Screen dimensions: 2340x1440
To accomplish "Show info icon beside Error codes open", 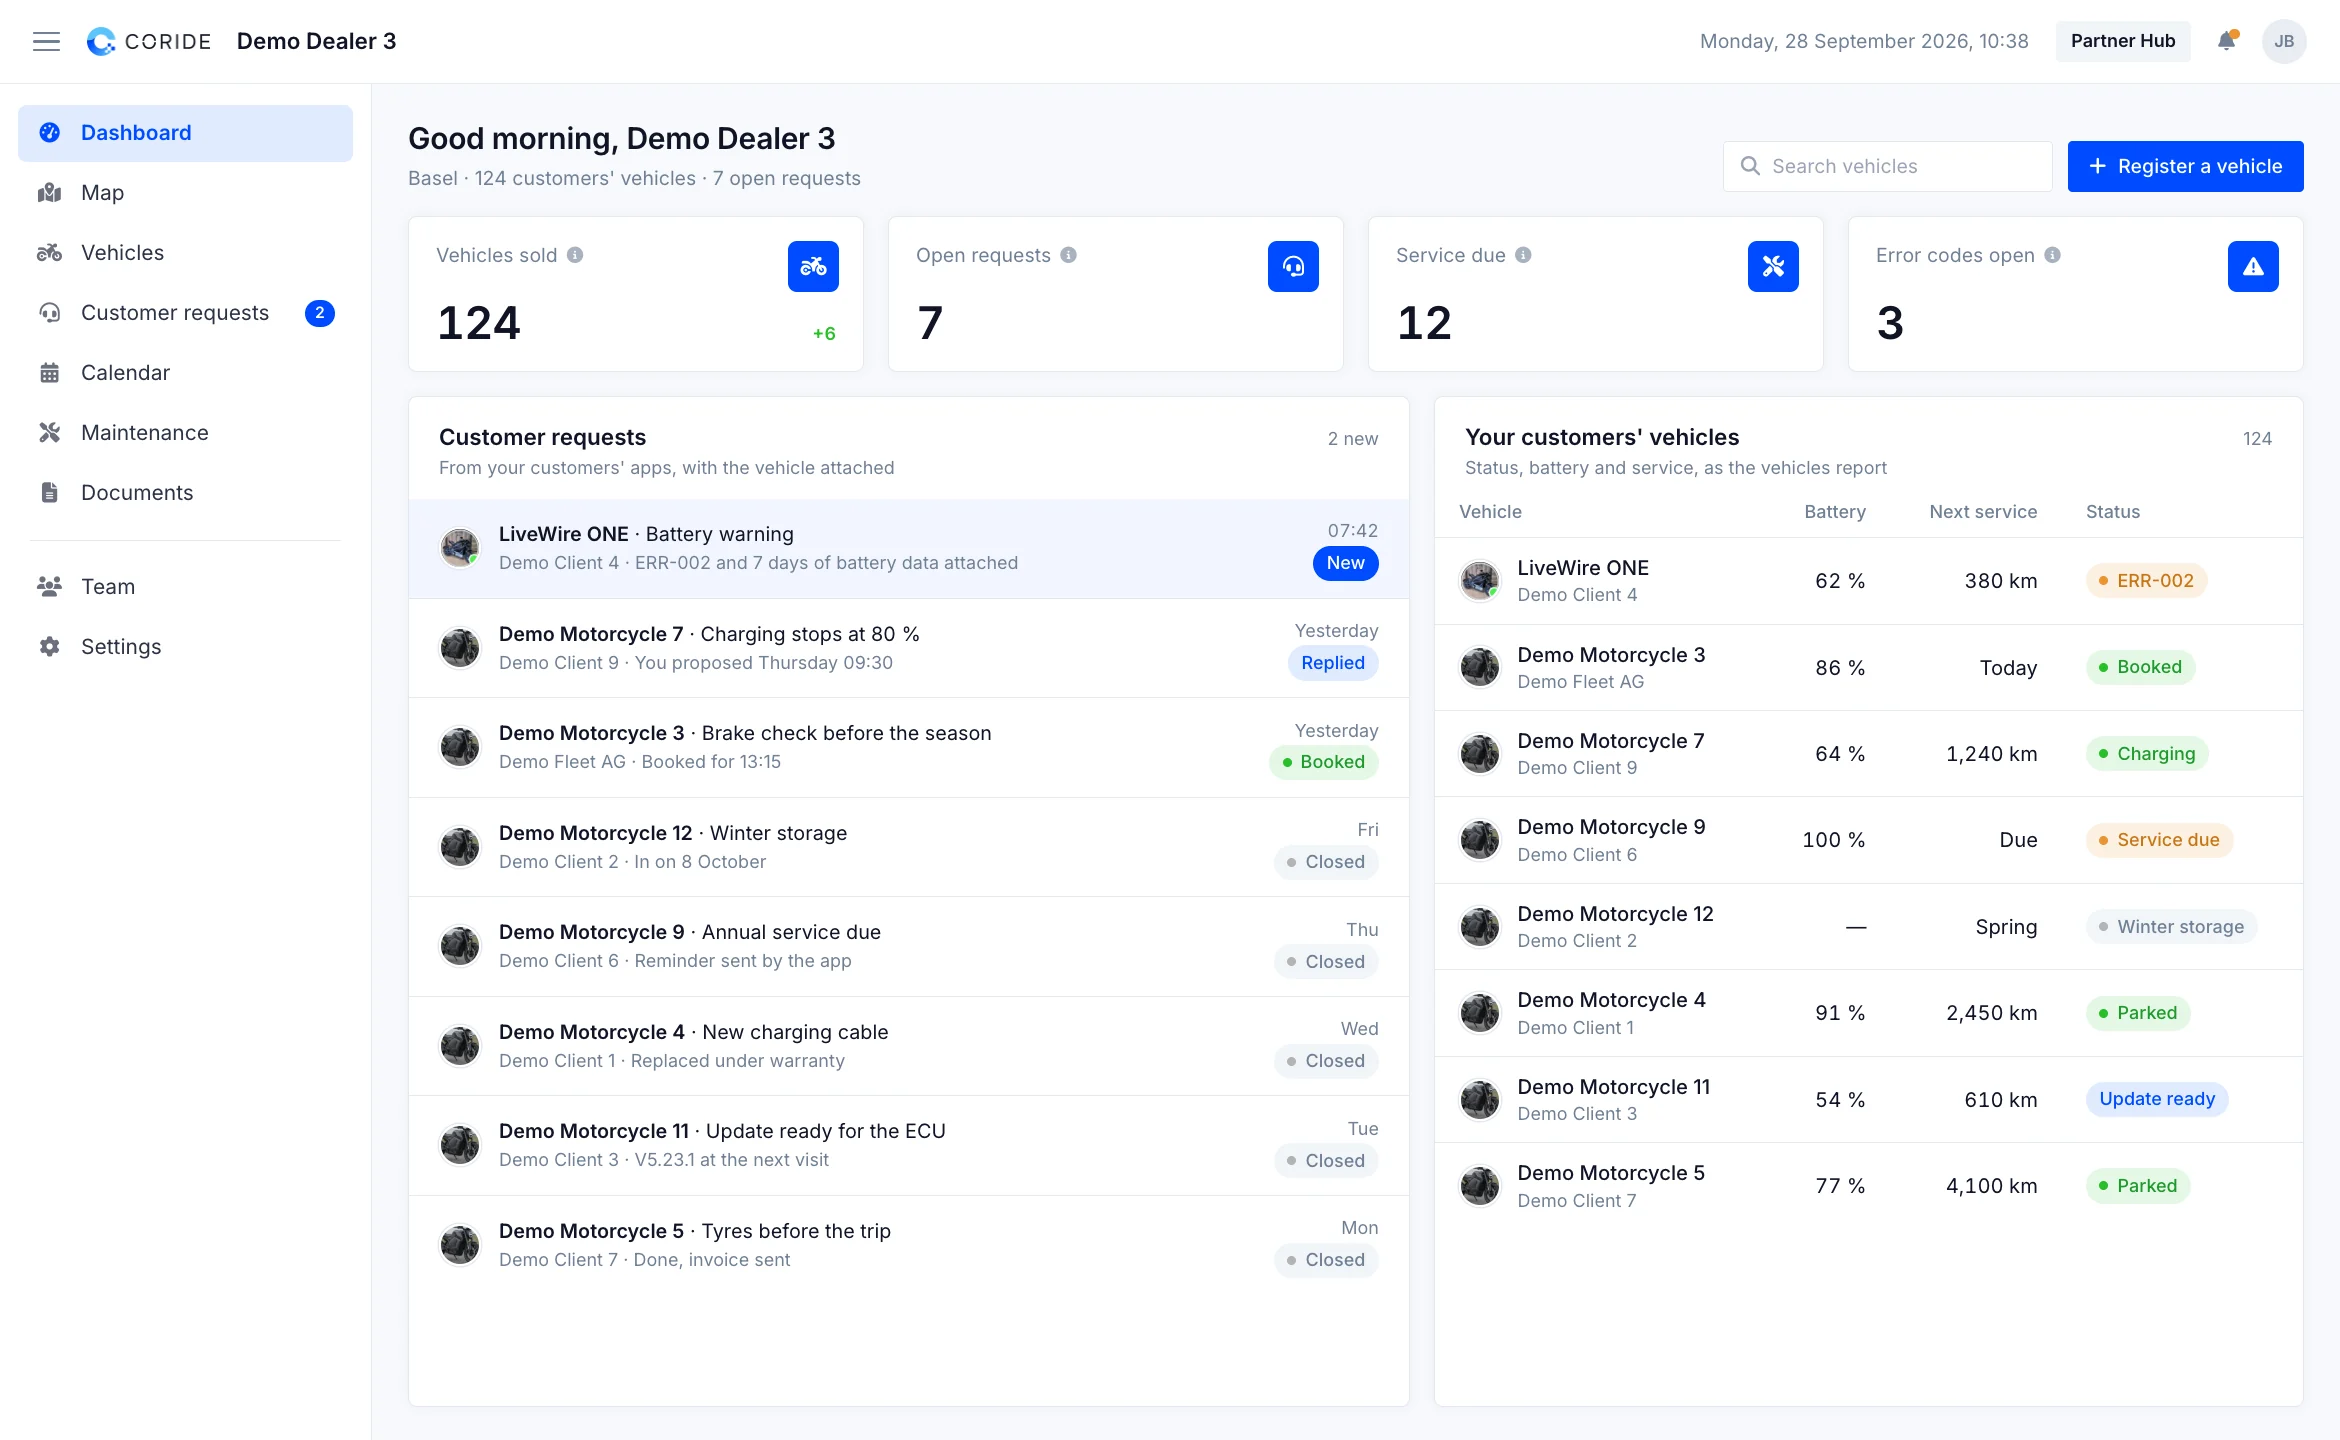I will pos(2052,255).
